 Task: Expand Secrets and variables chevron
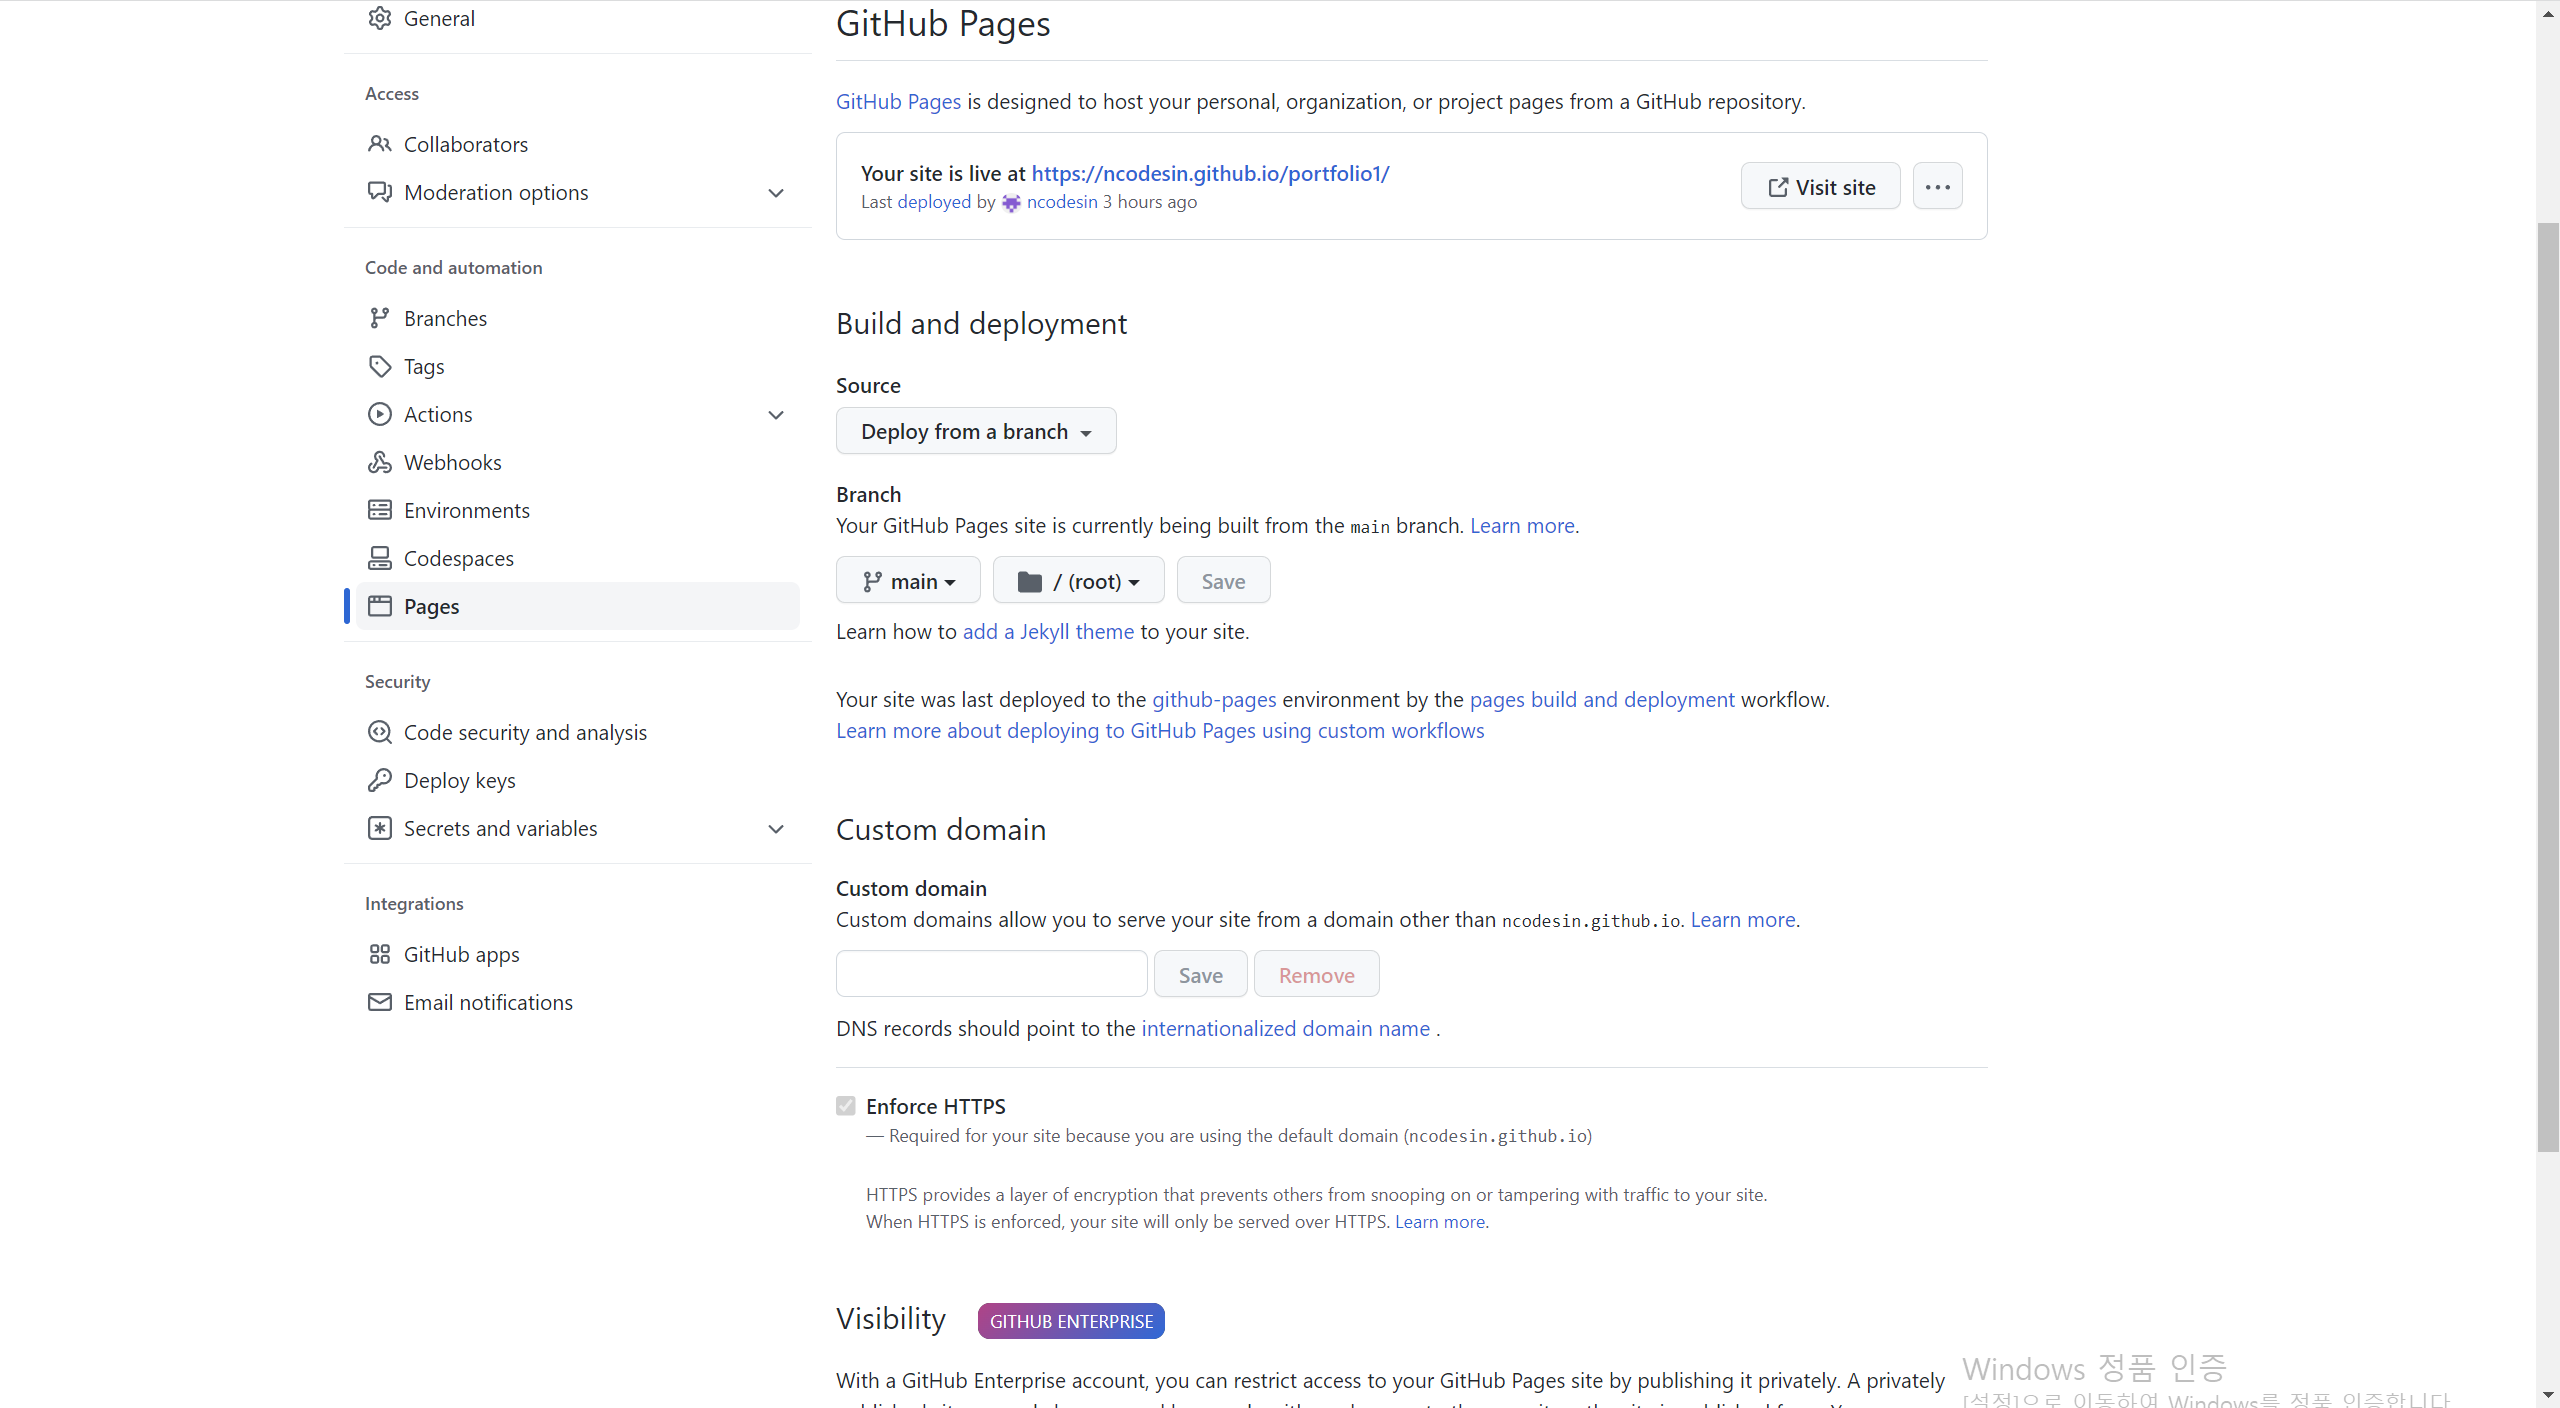(776, 829)
